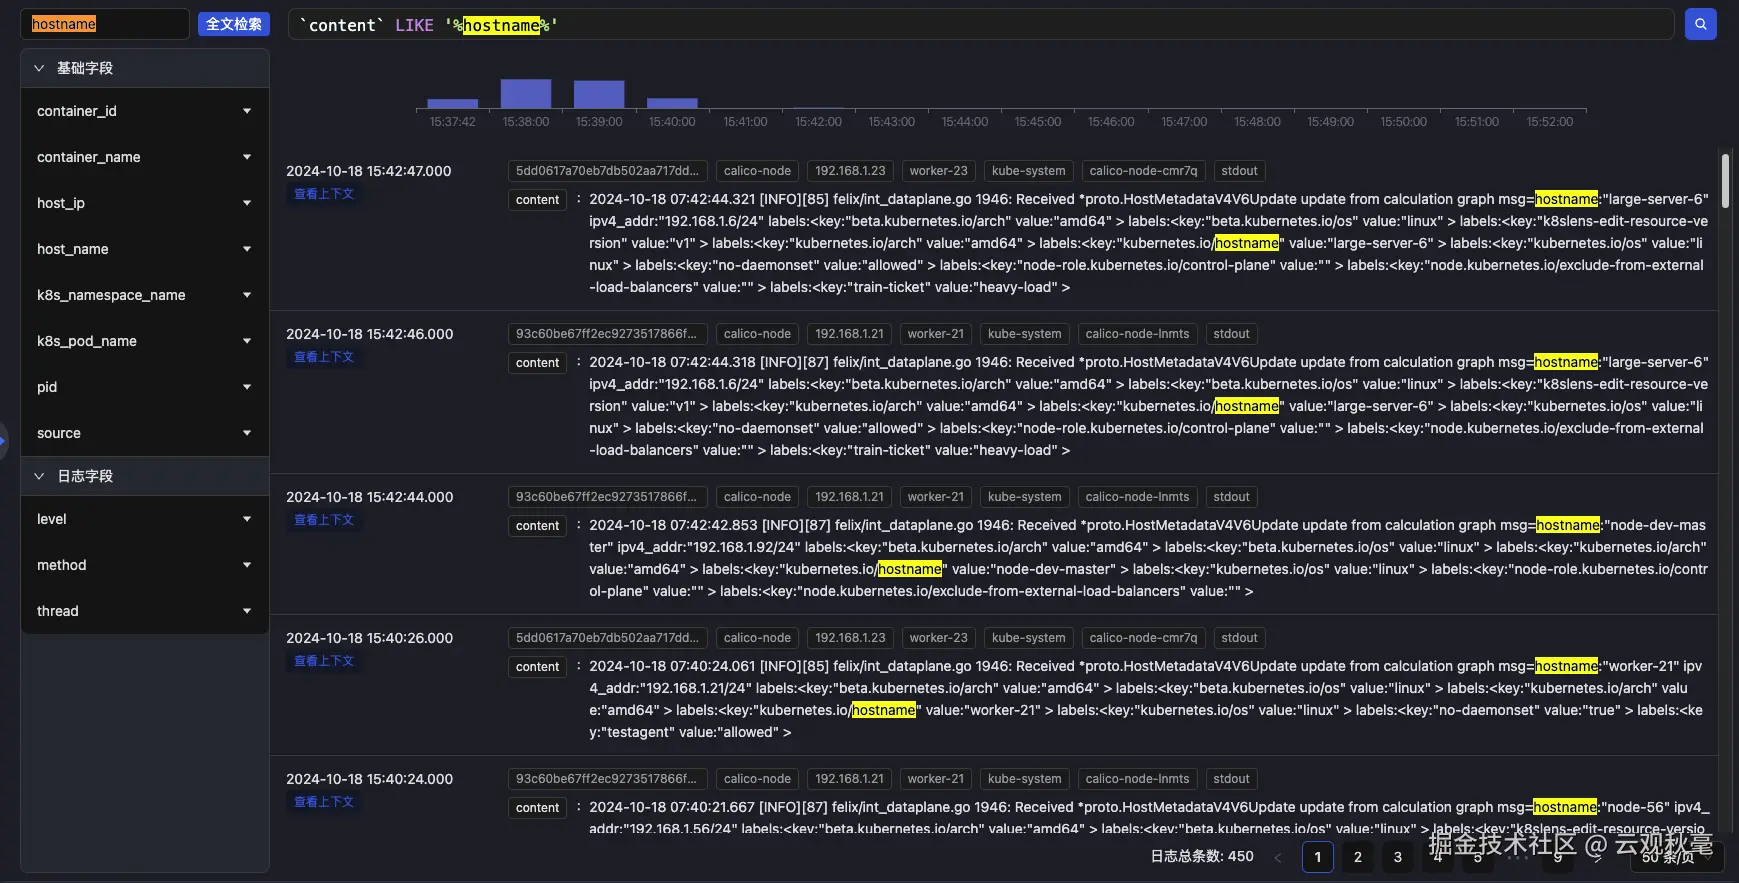Open 查看上下文 for the 15:42:46 log
This screenshot has width=1739, height=883.
pyautogui.click(x=324, y=357)
